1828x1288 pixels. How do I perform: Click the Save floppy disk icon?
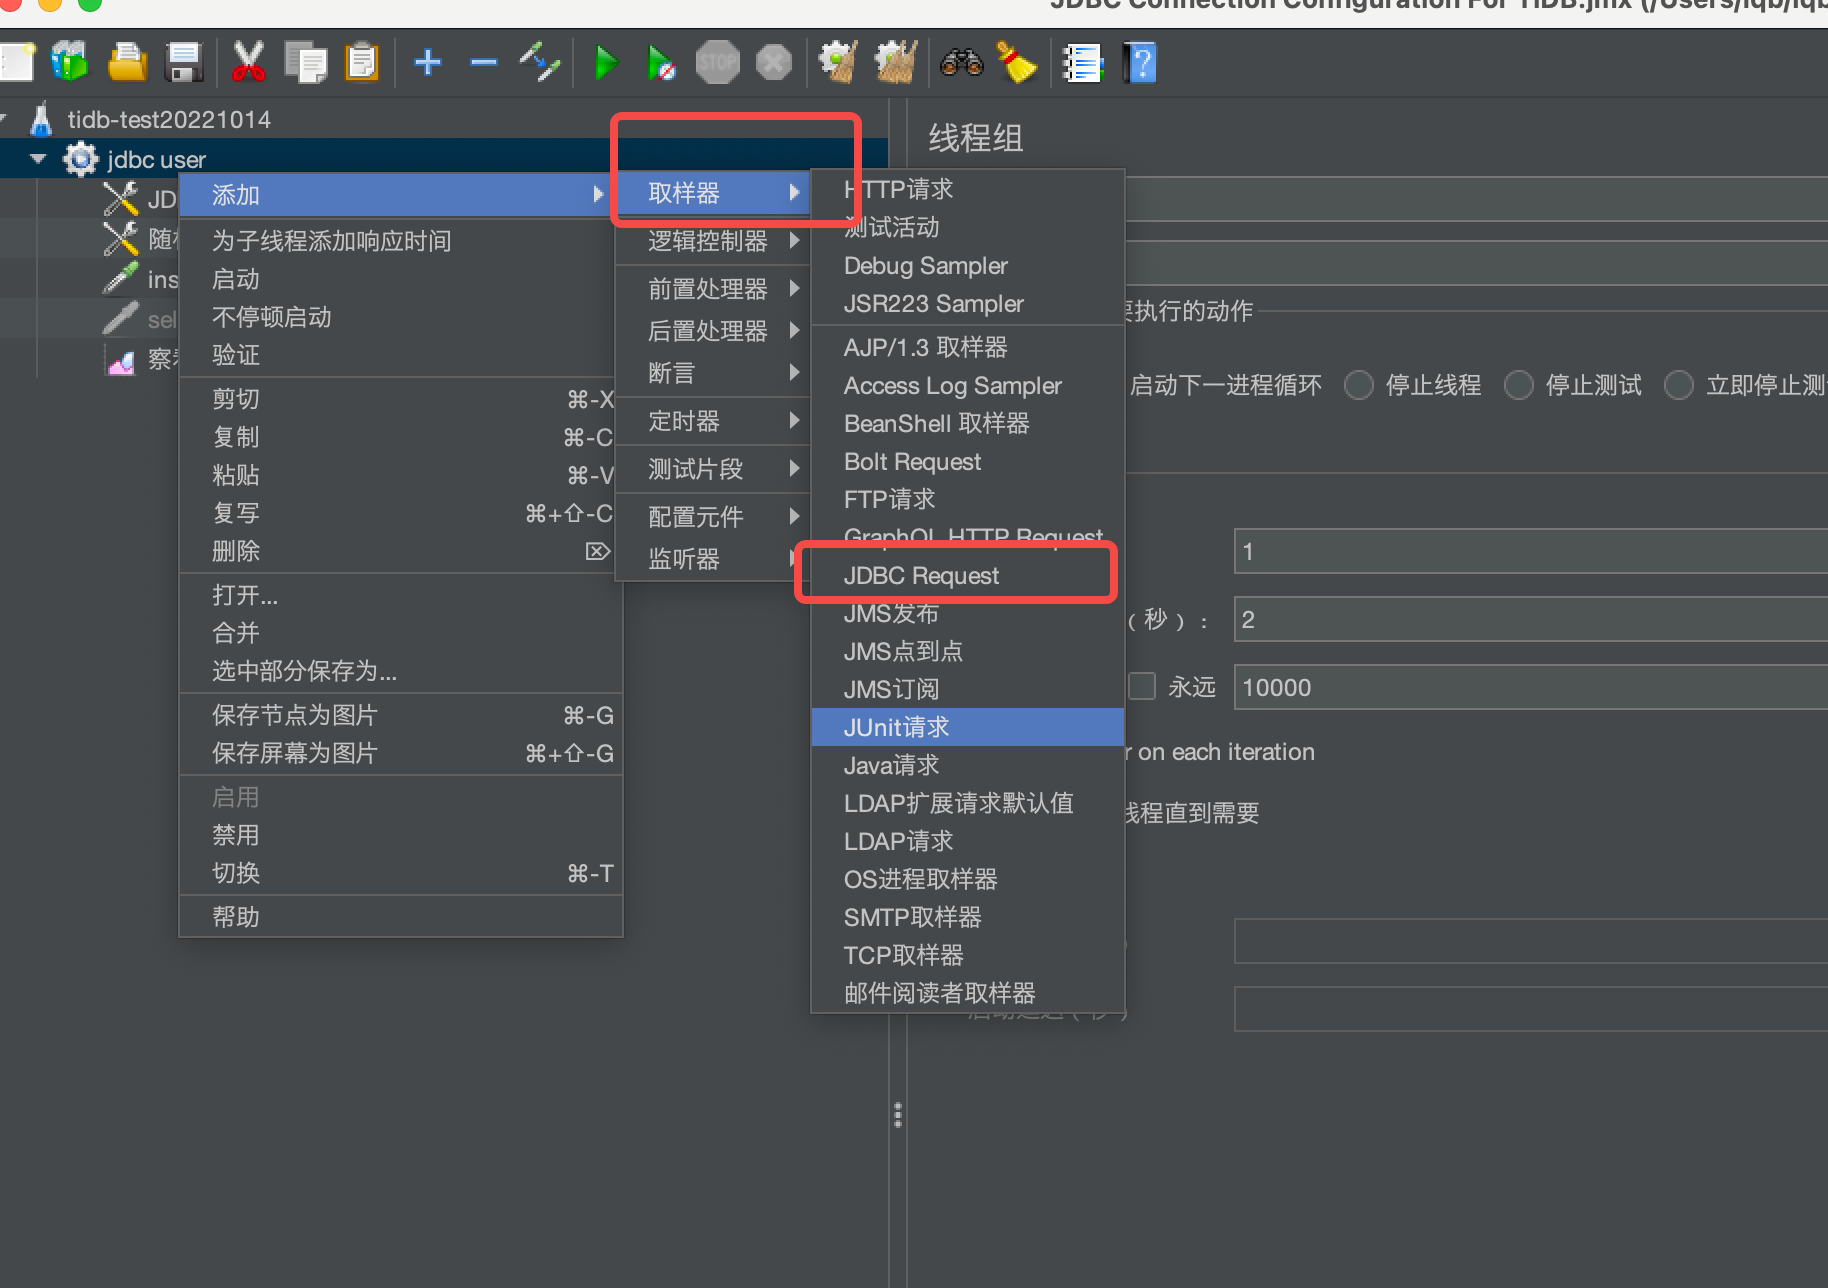pyautogui.click(x=184, y=63)
